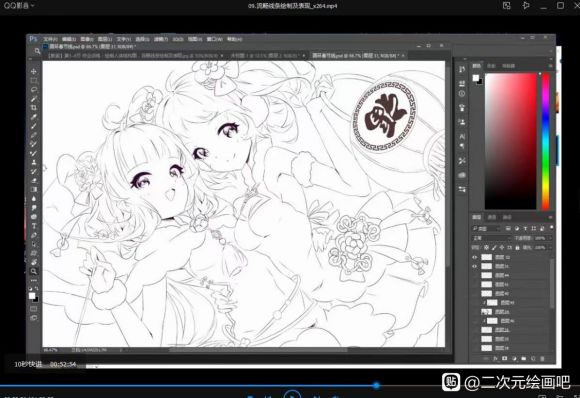Create a new layer icon

533,358
